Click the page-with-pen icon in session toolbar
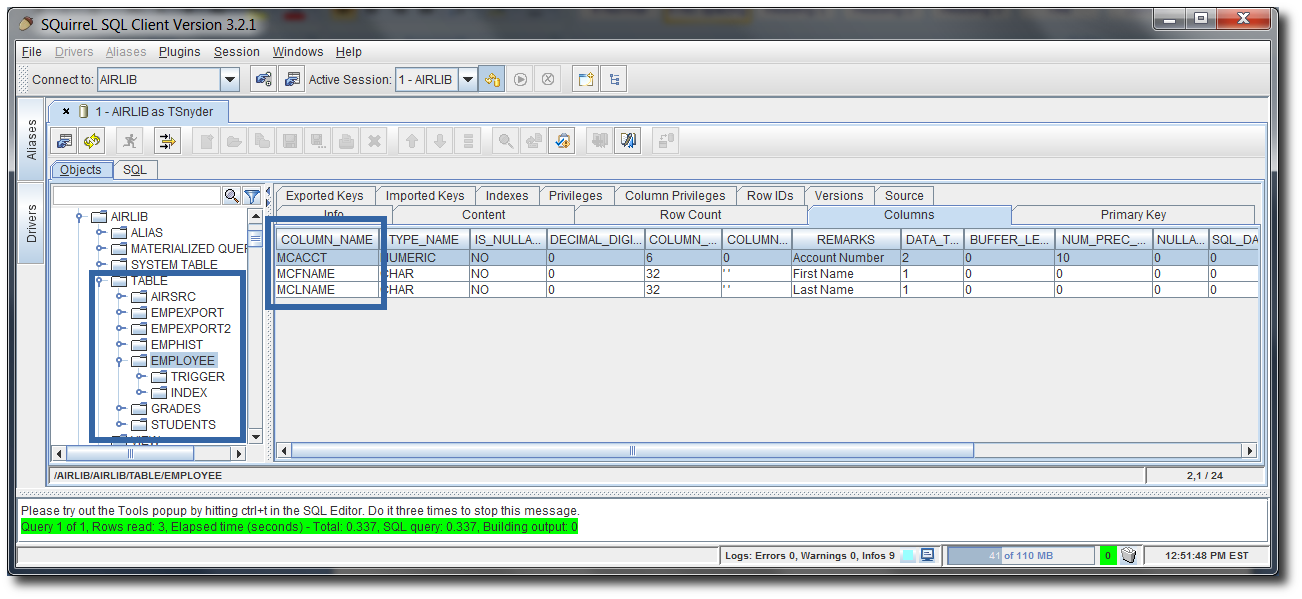This screenshot has width=1302, height=599. tap(628, 141)
